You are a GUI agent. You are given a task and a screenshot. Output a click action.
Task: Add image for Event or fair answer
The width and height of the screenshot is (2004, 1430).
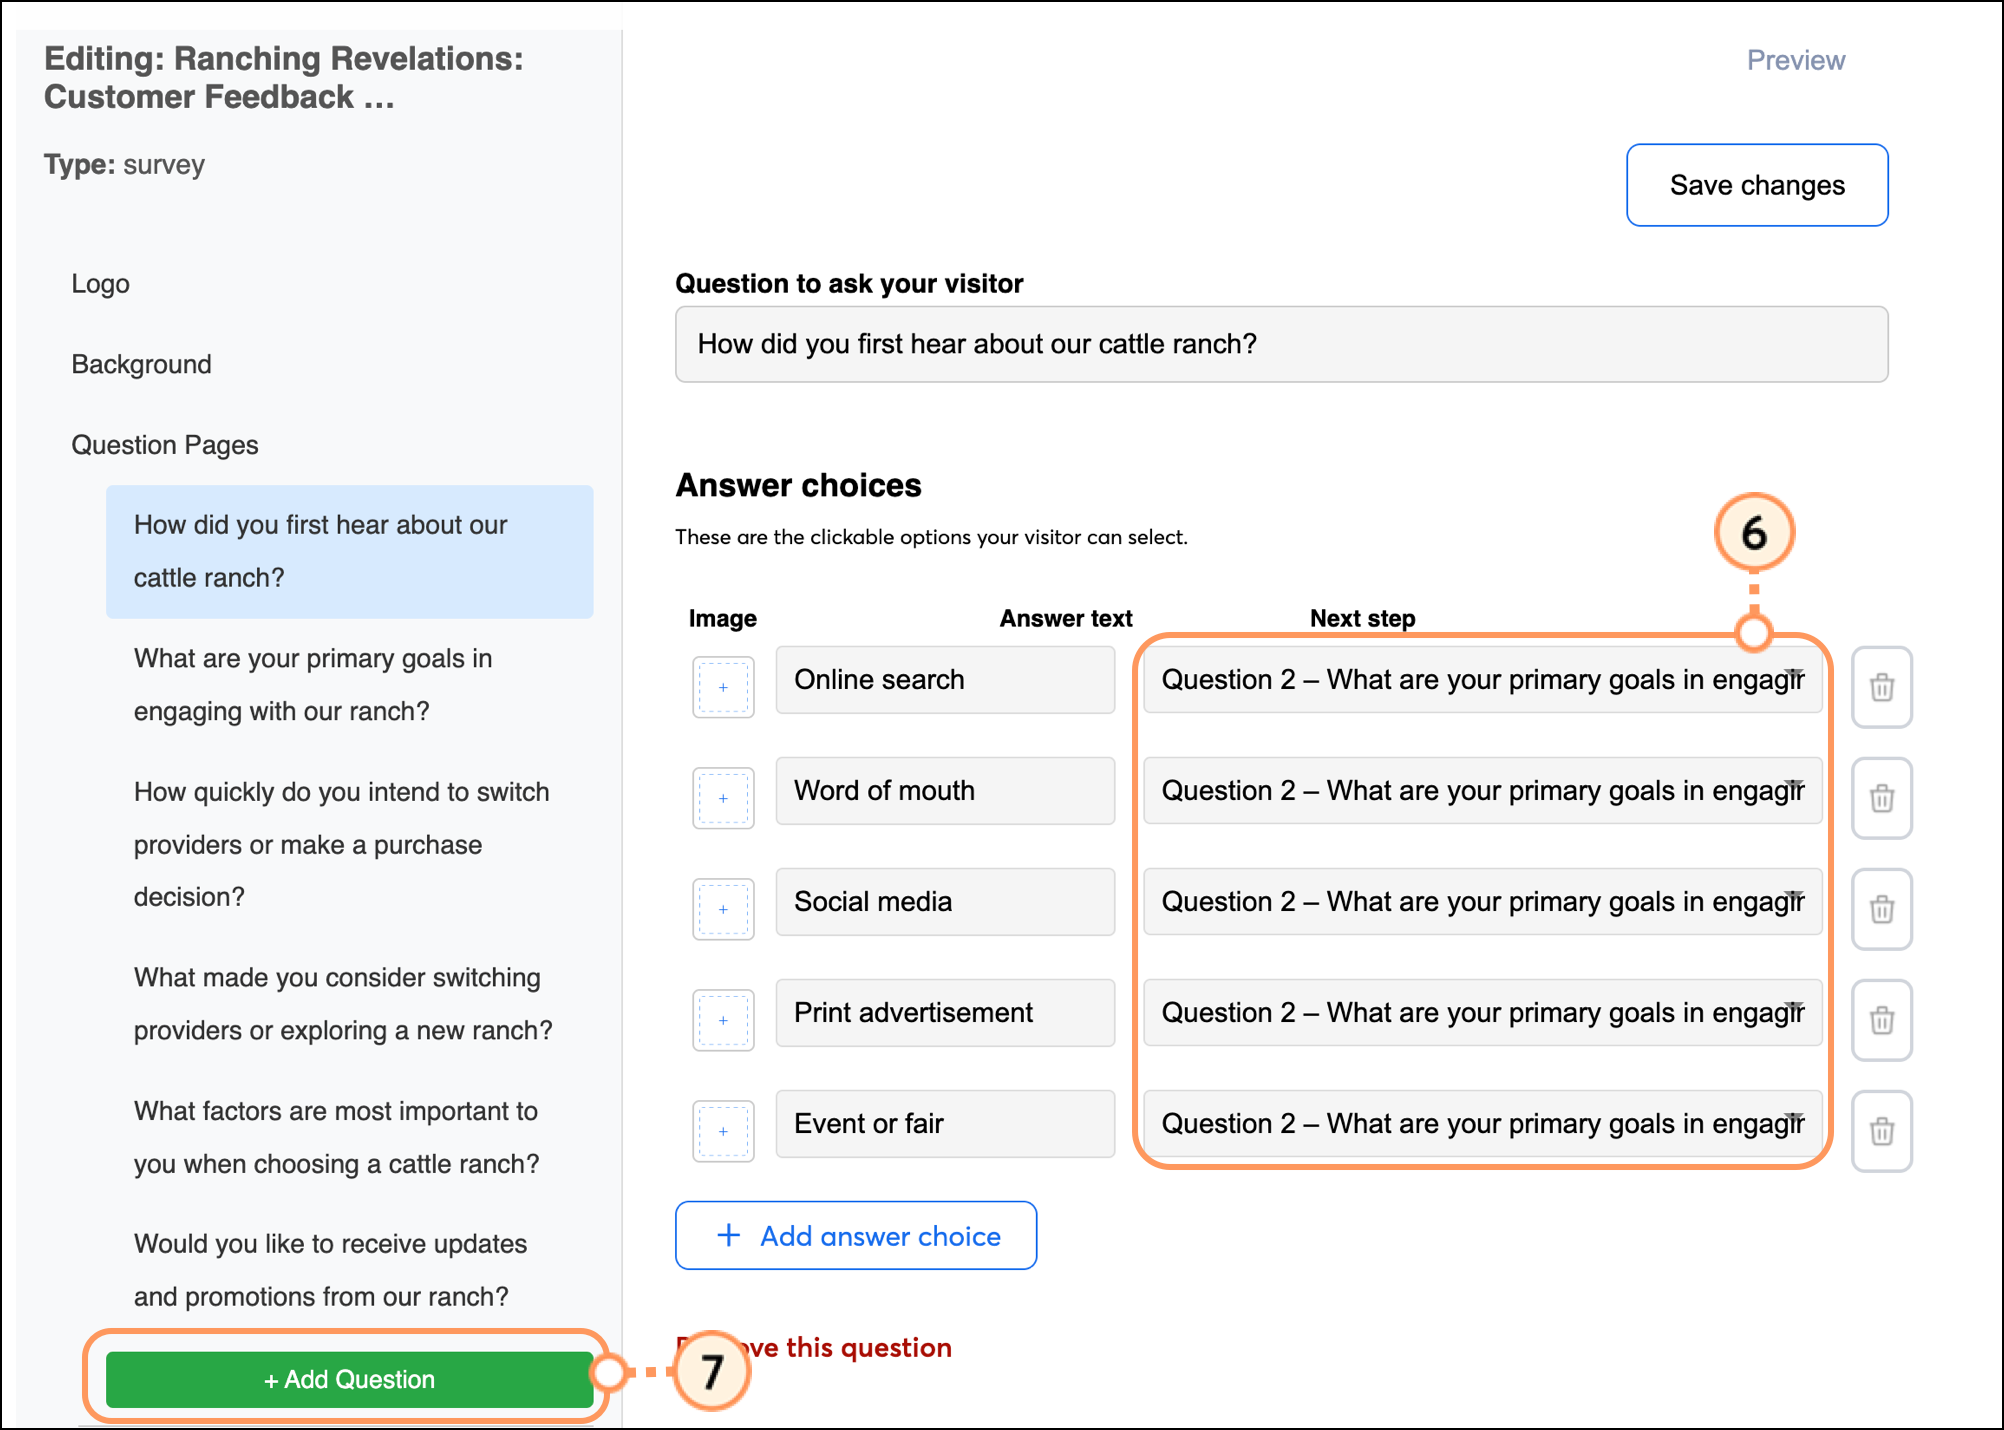(723, 1131)
